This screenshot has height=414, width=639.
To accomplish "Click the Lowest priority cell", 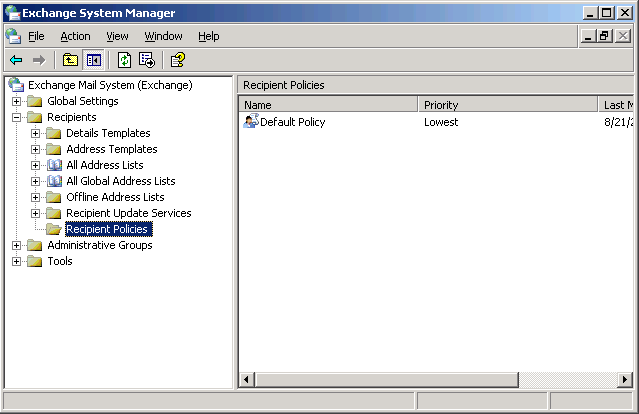I will pos(441,122).
